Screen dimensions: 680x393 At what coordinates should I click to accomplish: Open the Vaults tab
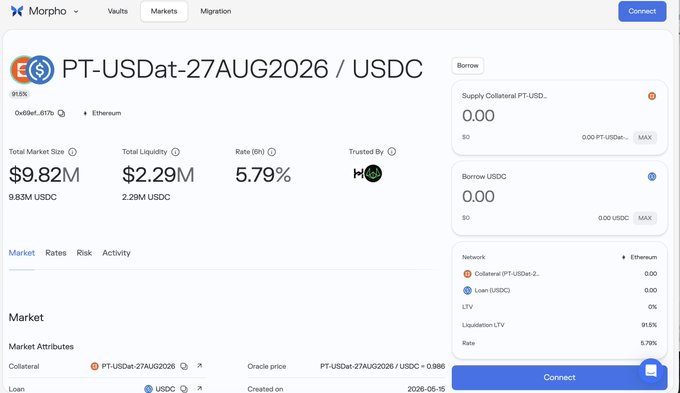(x=118, y=11)
